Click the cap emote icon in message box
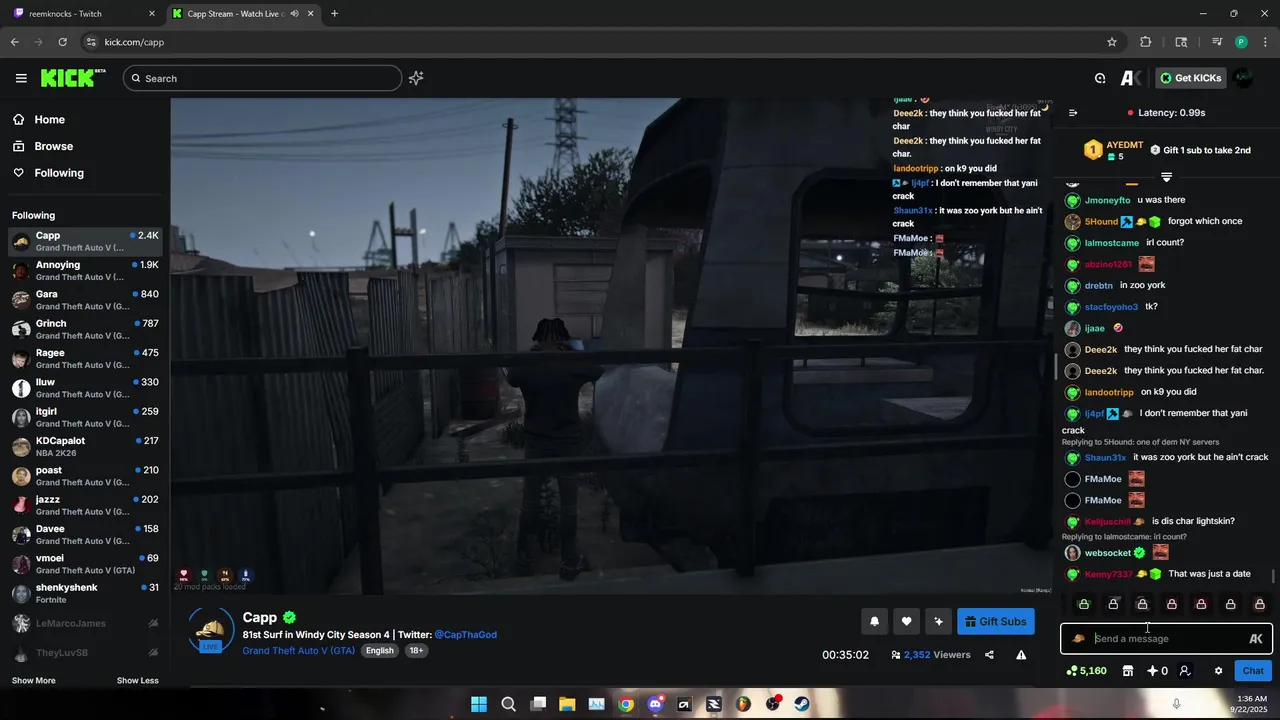Image resolution: width=1280 pixels, height=720 pixels. point(1078,639)
